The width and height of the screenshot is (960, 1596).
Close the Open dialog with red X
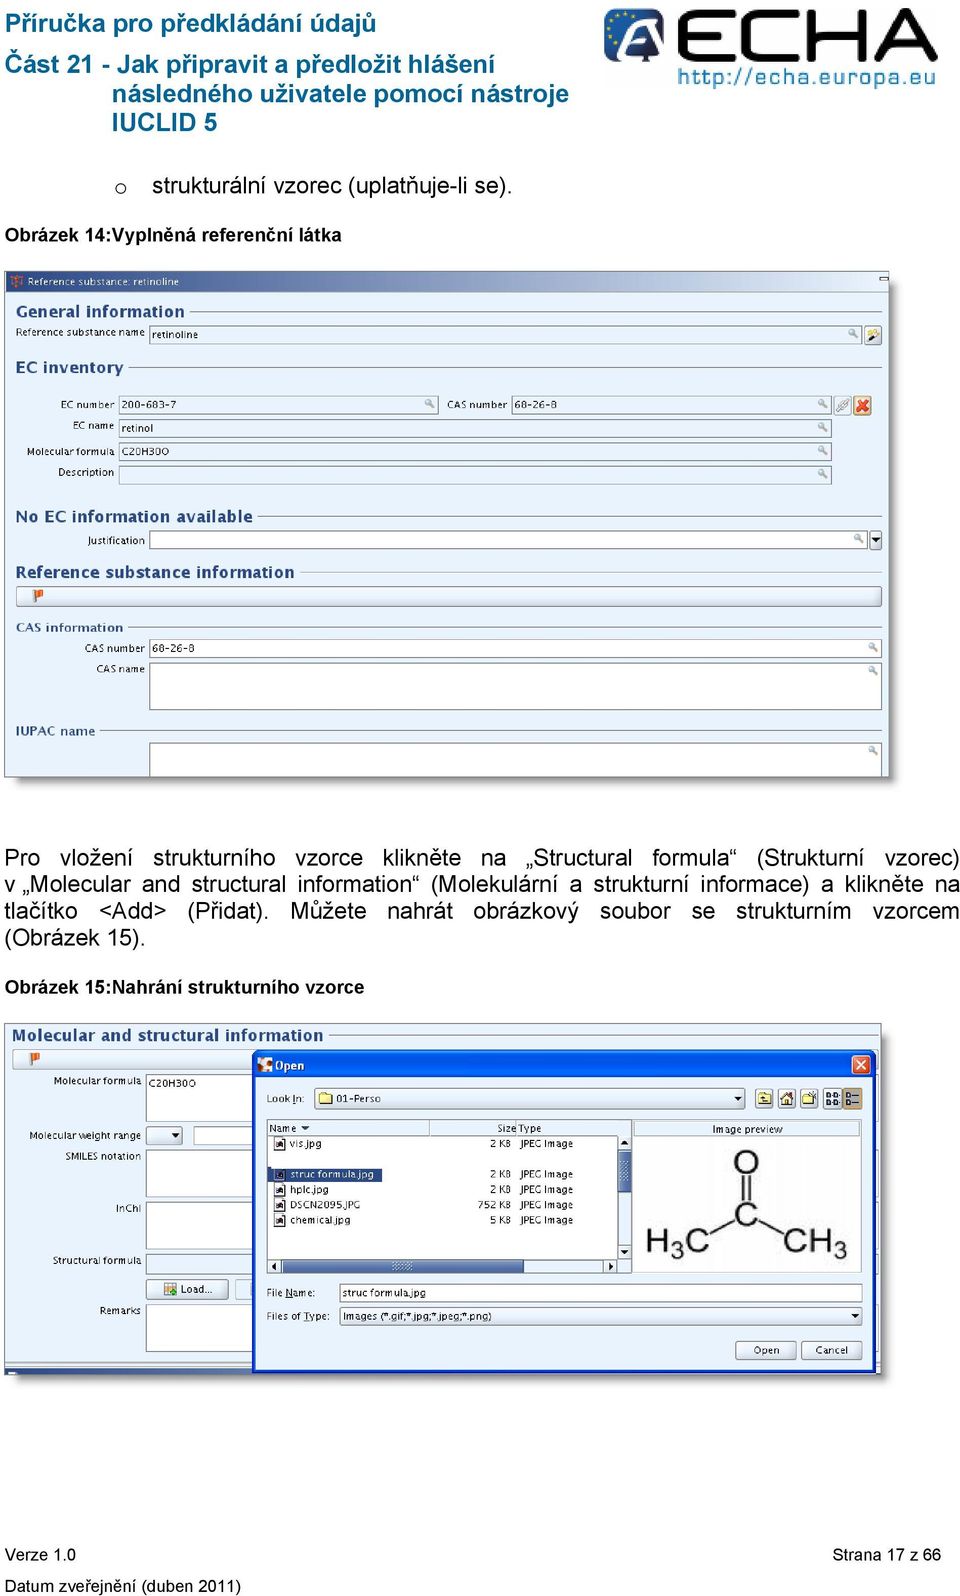[x=860, y=1065]
